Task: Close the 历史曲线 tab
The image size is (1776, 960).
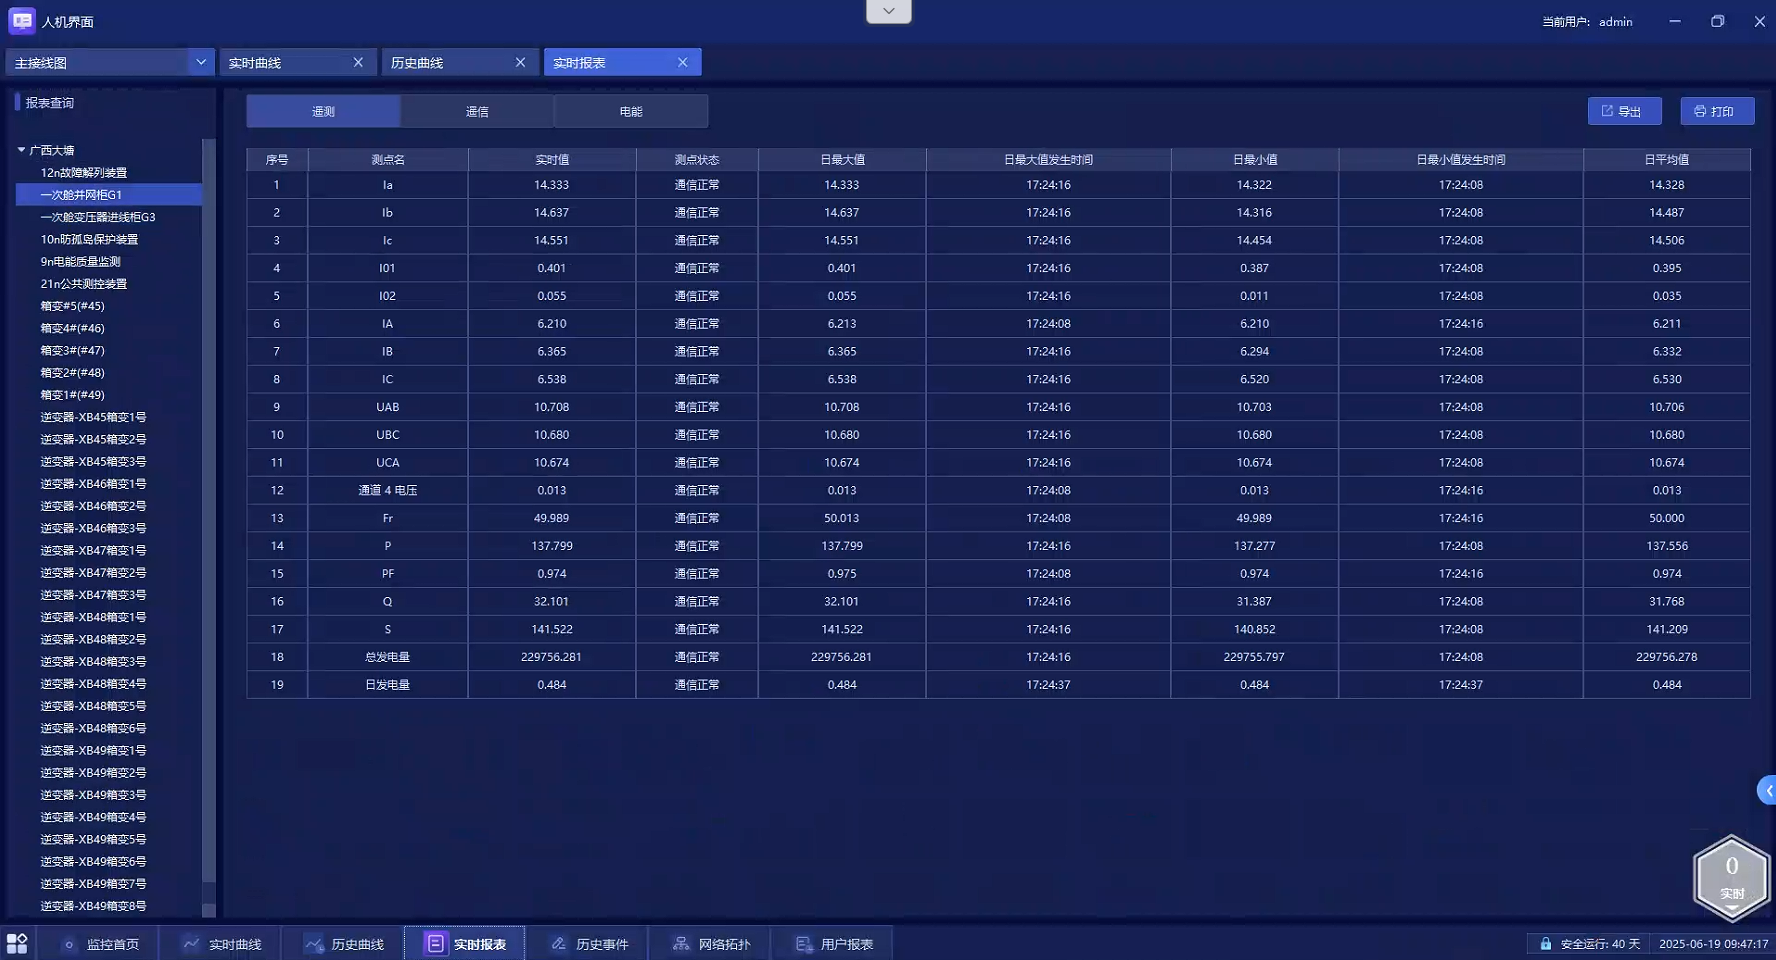Action: click(x=520, y=62)
